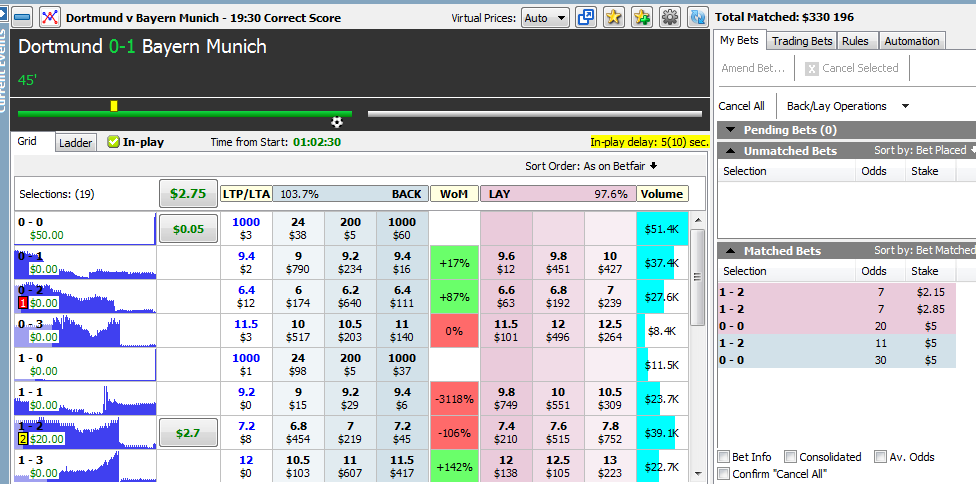Viewport: 976px width, 484px height.
Task: Click the $51.4K volume cell for 0 - 0
Action: pyautogui.click(x=662, y=229)
